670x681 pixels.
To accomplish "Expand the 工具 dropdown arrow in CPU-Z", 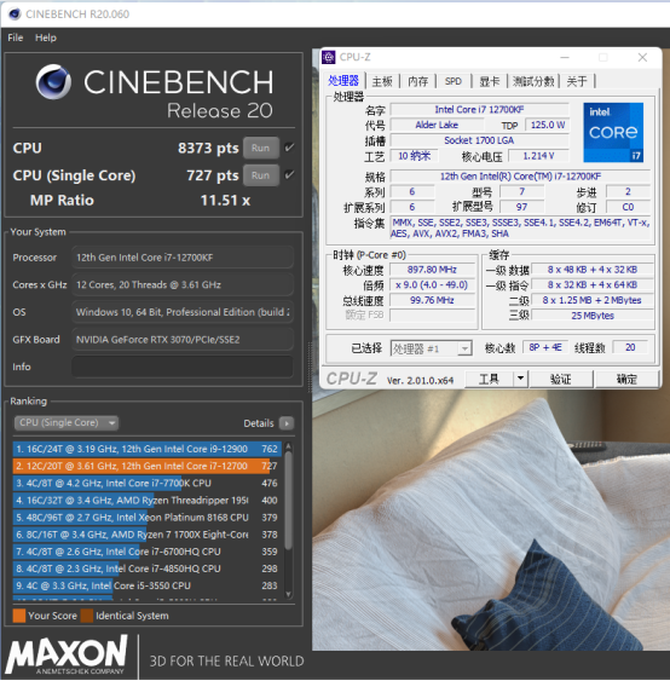I will pyautogui.click(x=520, y=379).
